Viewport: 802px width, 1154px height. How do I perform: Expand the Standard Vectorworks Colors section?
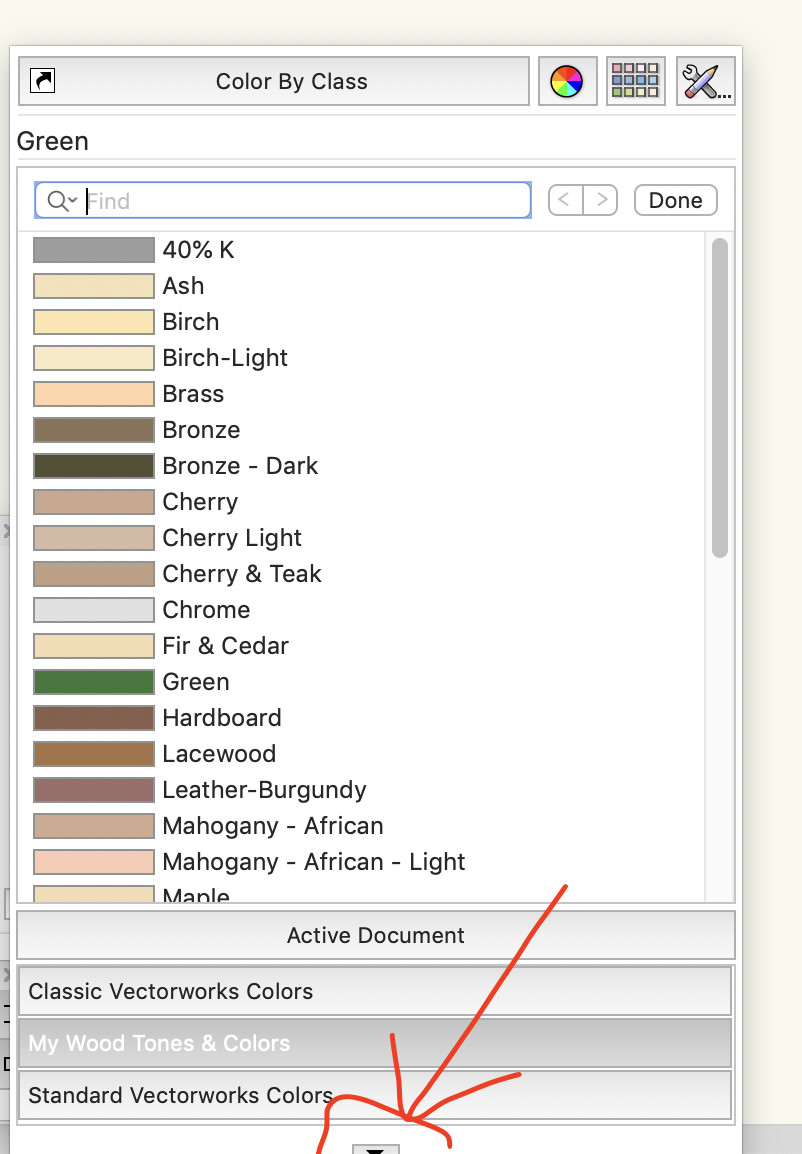(375, 1095)
